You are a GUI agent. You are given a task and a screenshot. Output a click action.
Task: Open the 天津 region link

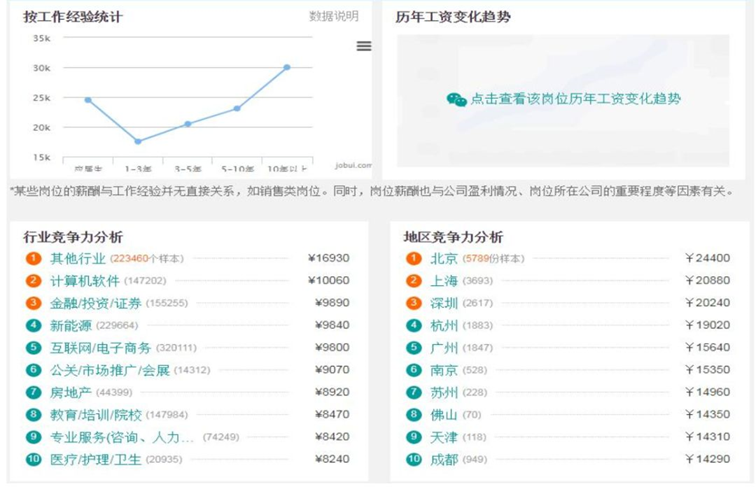444,437
